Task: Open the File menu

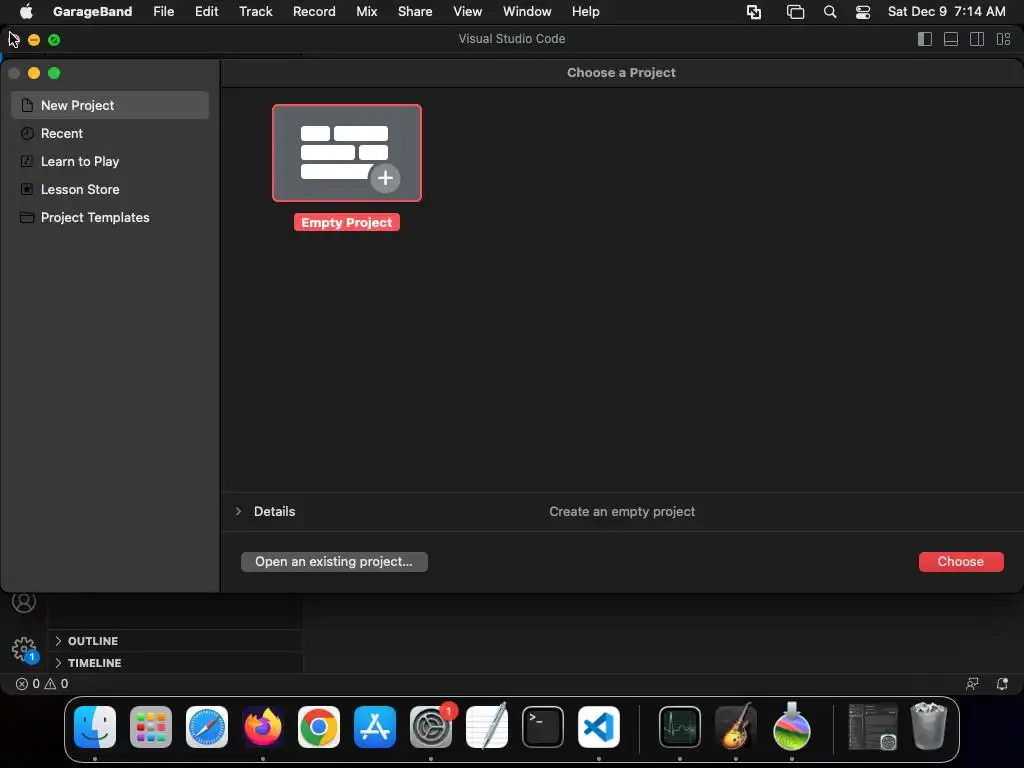Action: pyautogui.click(x=163, y=11)
